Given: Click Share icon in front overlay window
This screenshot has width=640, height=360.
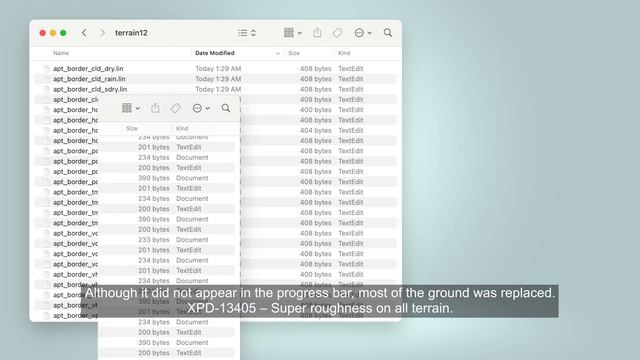Looking at the screenshot, I should pyautogui.click(x=155, y=108).
